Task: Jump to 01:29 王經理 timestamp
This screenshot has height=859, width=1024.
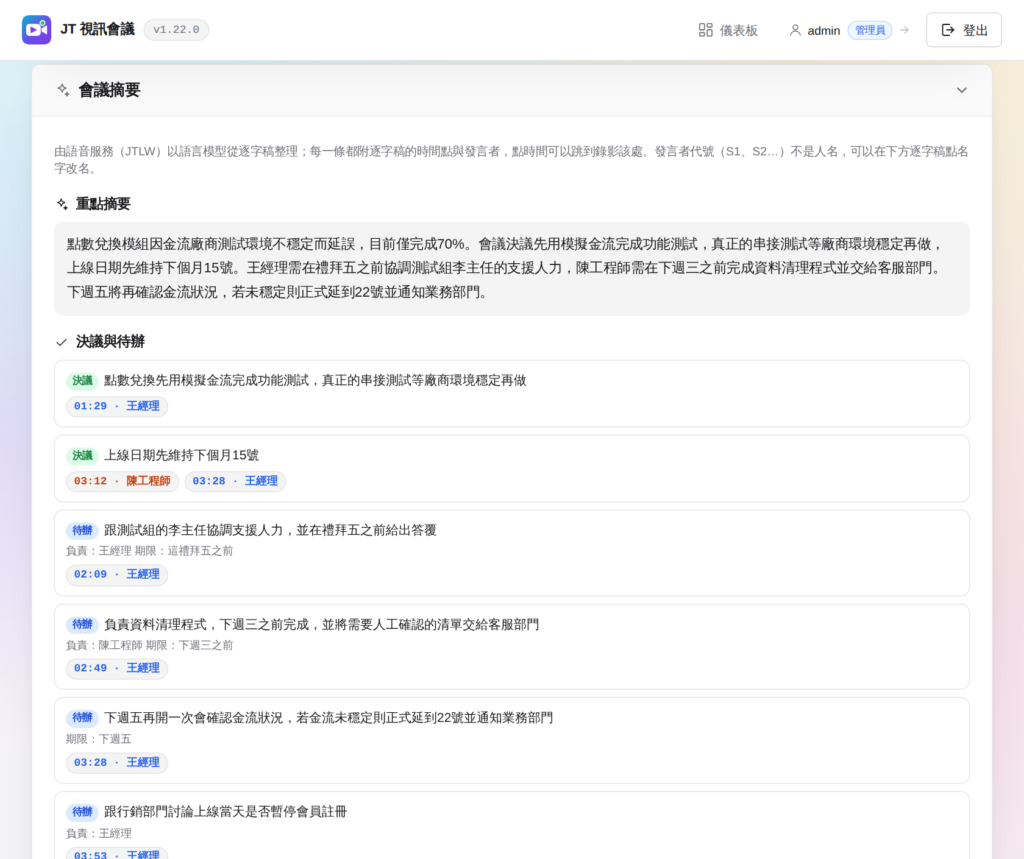Action: tap(117, 406)
